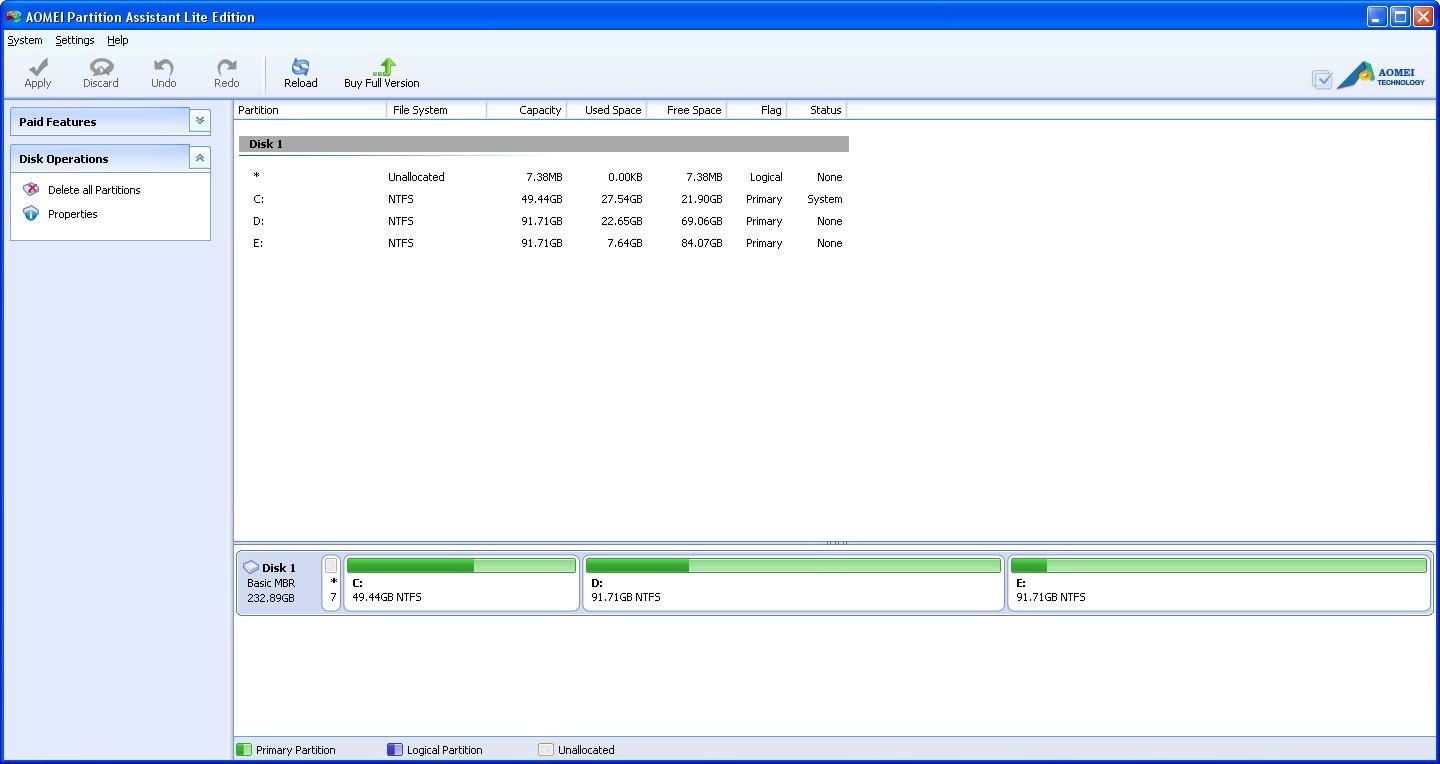Click the 69.06GB free space cell
This screenshot has height=764, width=1440.
coord(701,221)
